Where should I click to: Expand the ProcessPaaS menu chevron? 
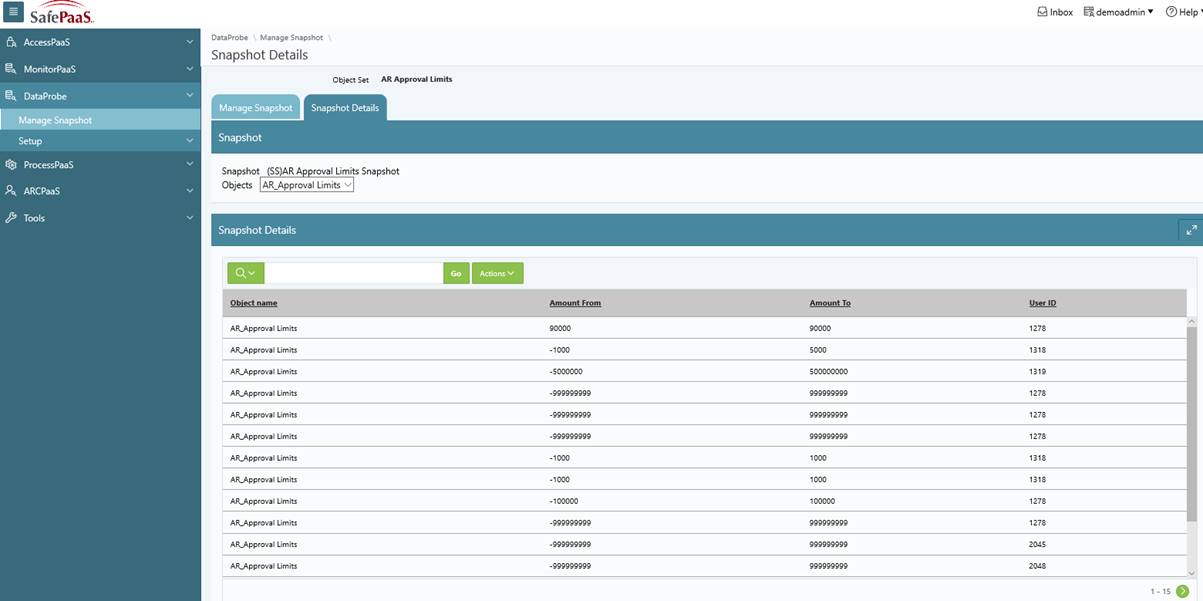click(190, 164)
